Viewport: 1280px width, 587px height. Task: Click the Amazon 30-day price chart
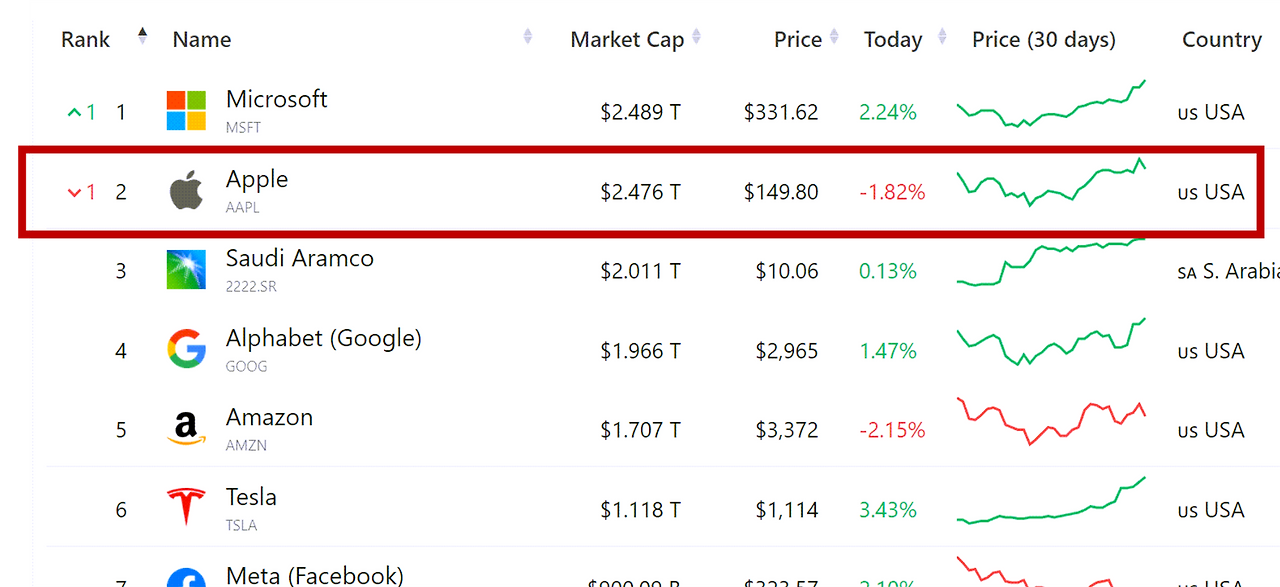tap(1051, 422)
